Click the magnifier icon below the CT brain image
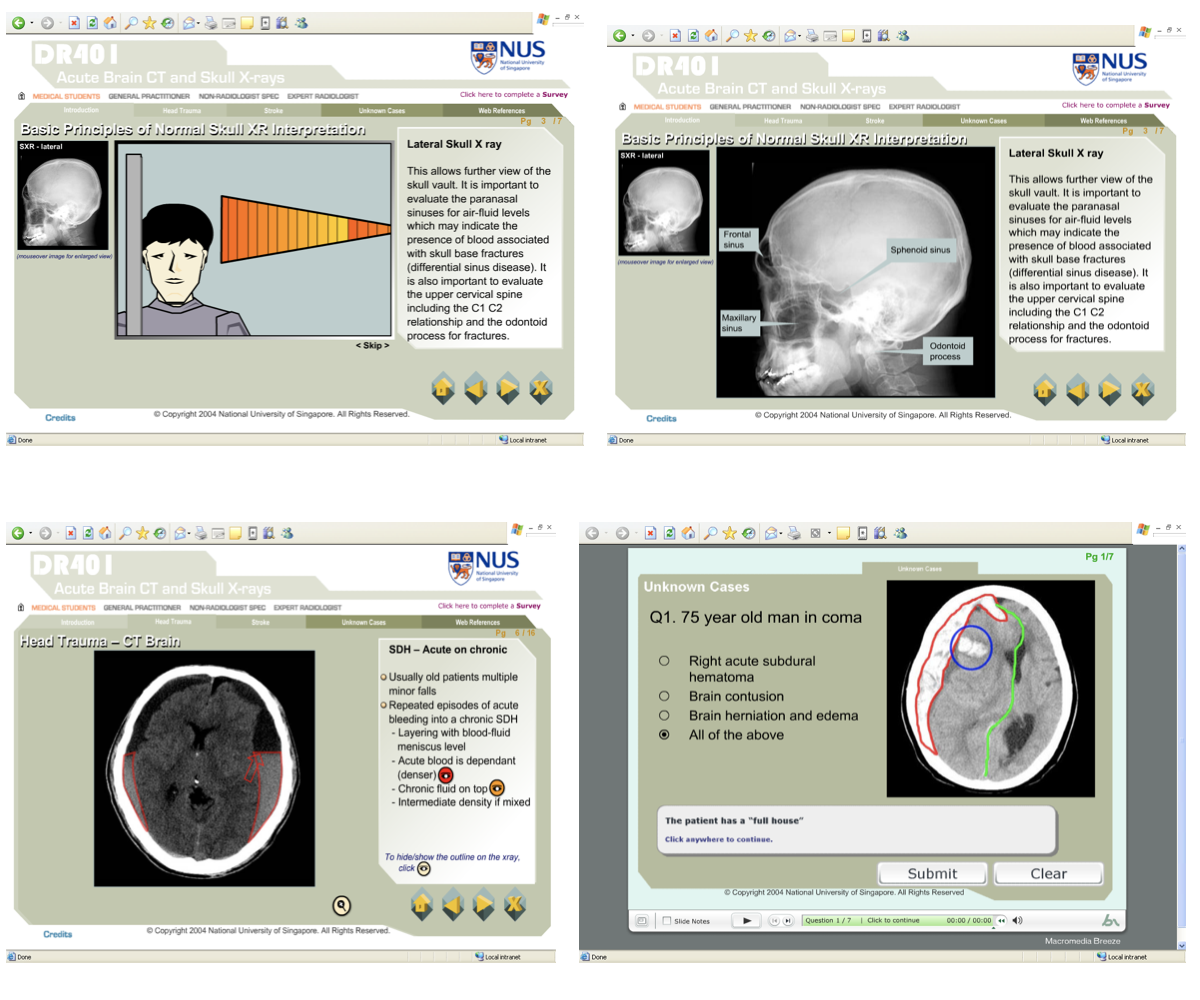The width and height of the screenshot is (1200, 1000). click(341, 906)
